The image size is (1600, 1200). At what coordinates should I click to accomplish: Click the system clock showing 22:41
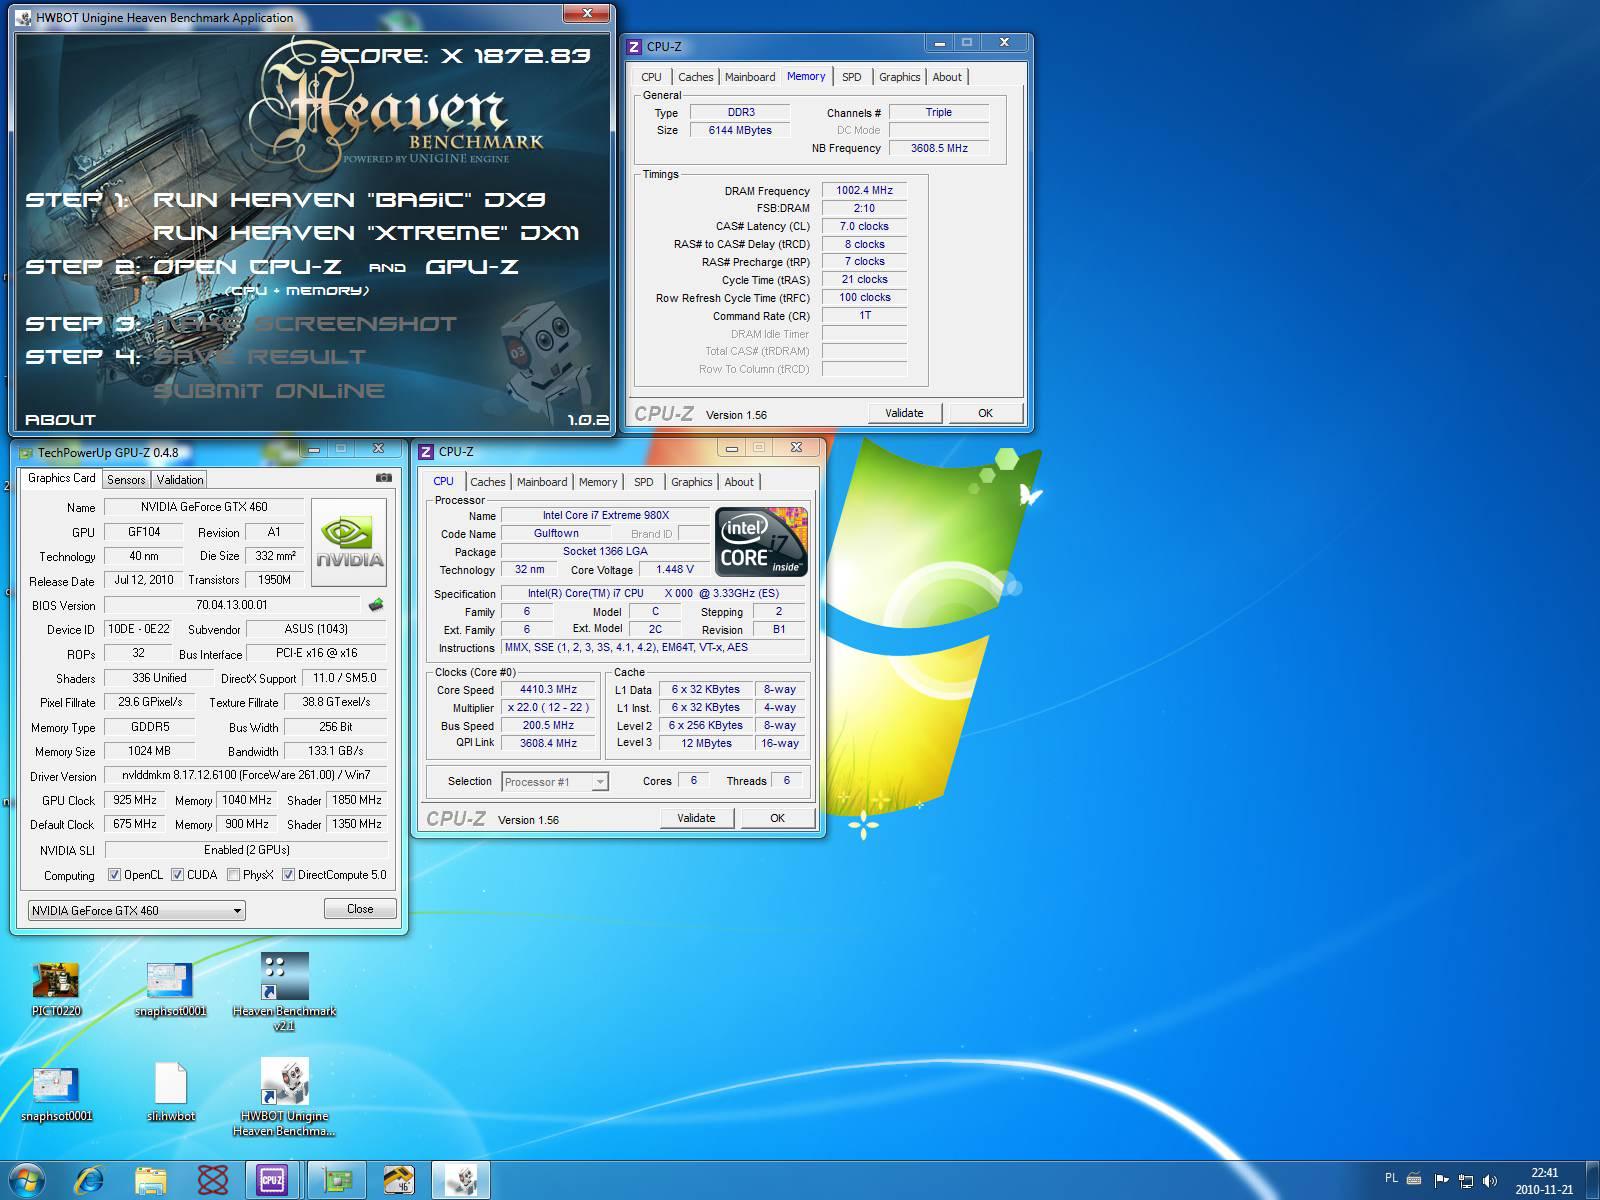(1544, 1181)
